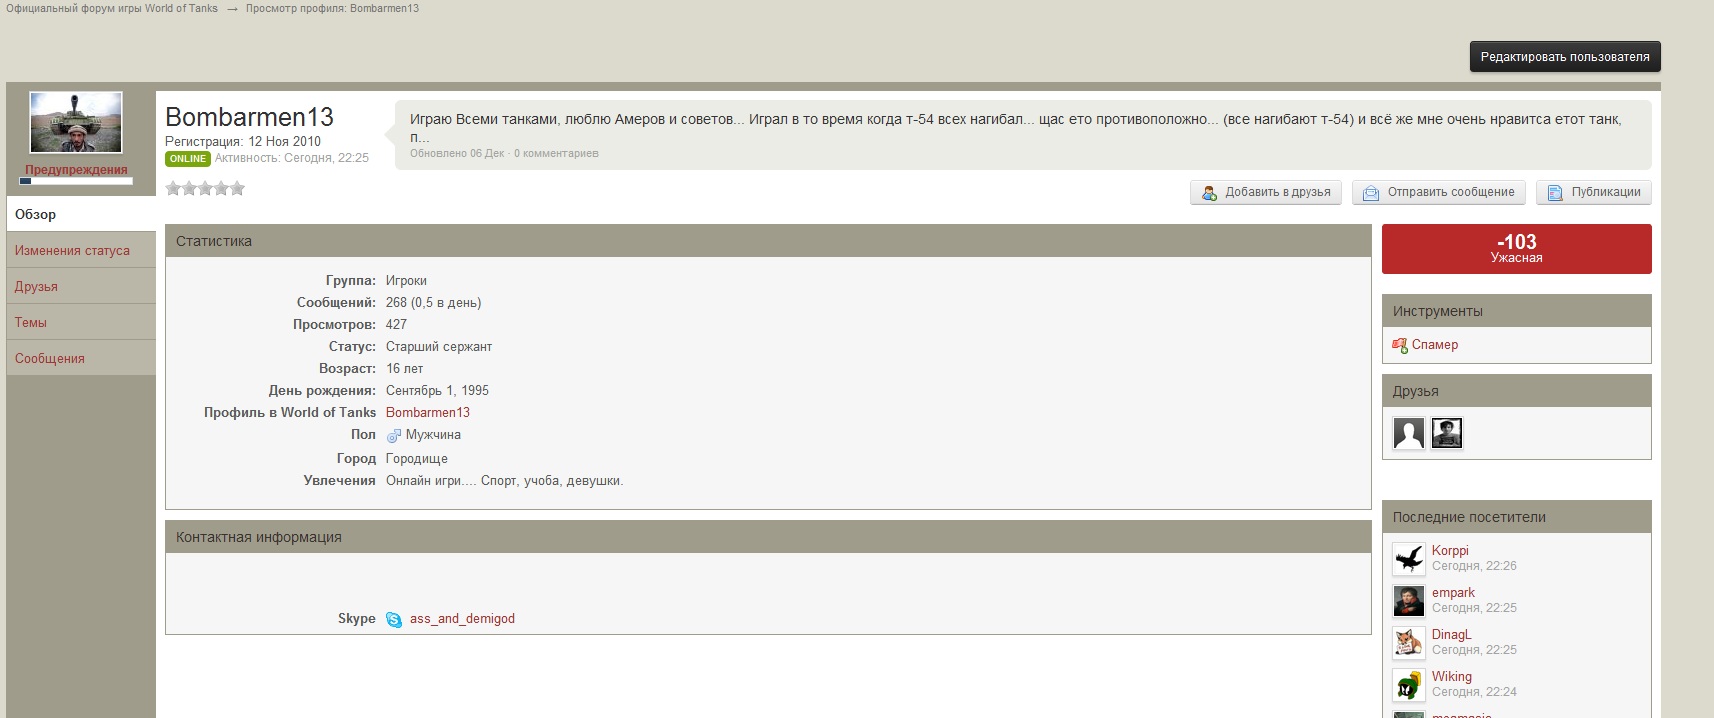This screenshot has width=1714, height=718.
Task: Click the Спамер flag icon under Инструменты
Action: (x=1400, y=345)
